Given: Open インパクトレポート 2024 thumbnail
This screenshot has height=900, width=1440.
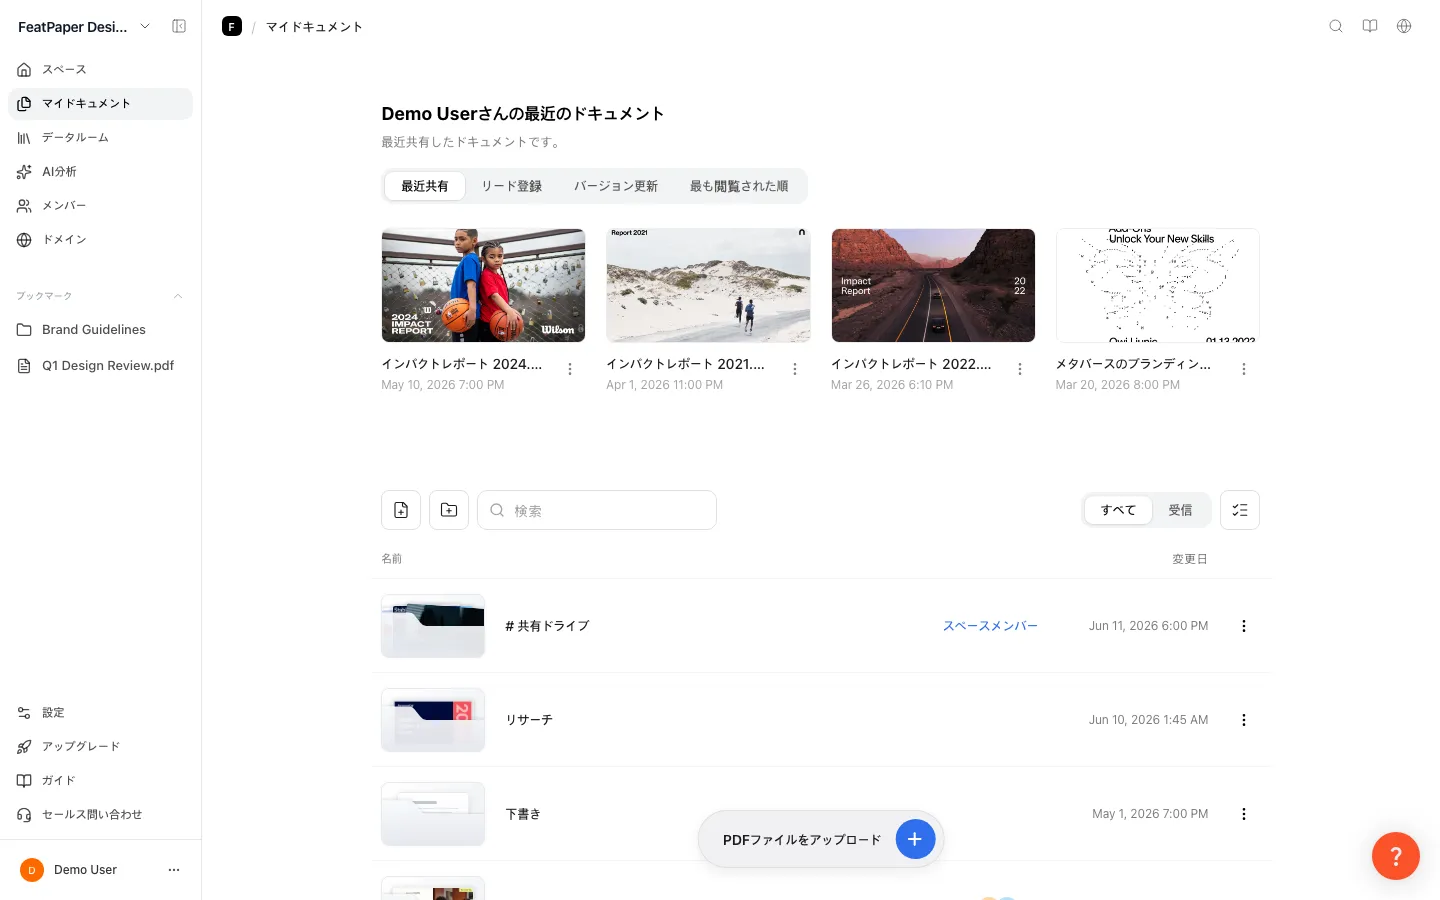Looking at the screenshot, I should (483, 285).
